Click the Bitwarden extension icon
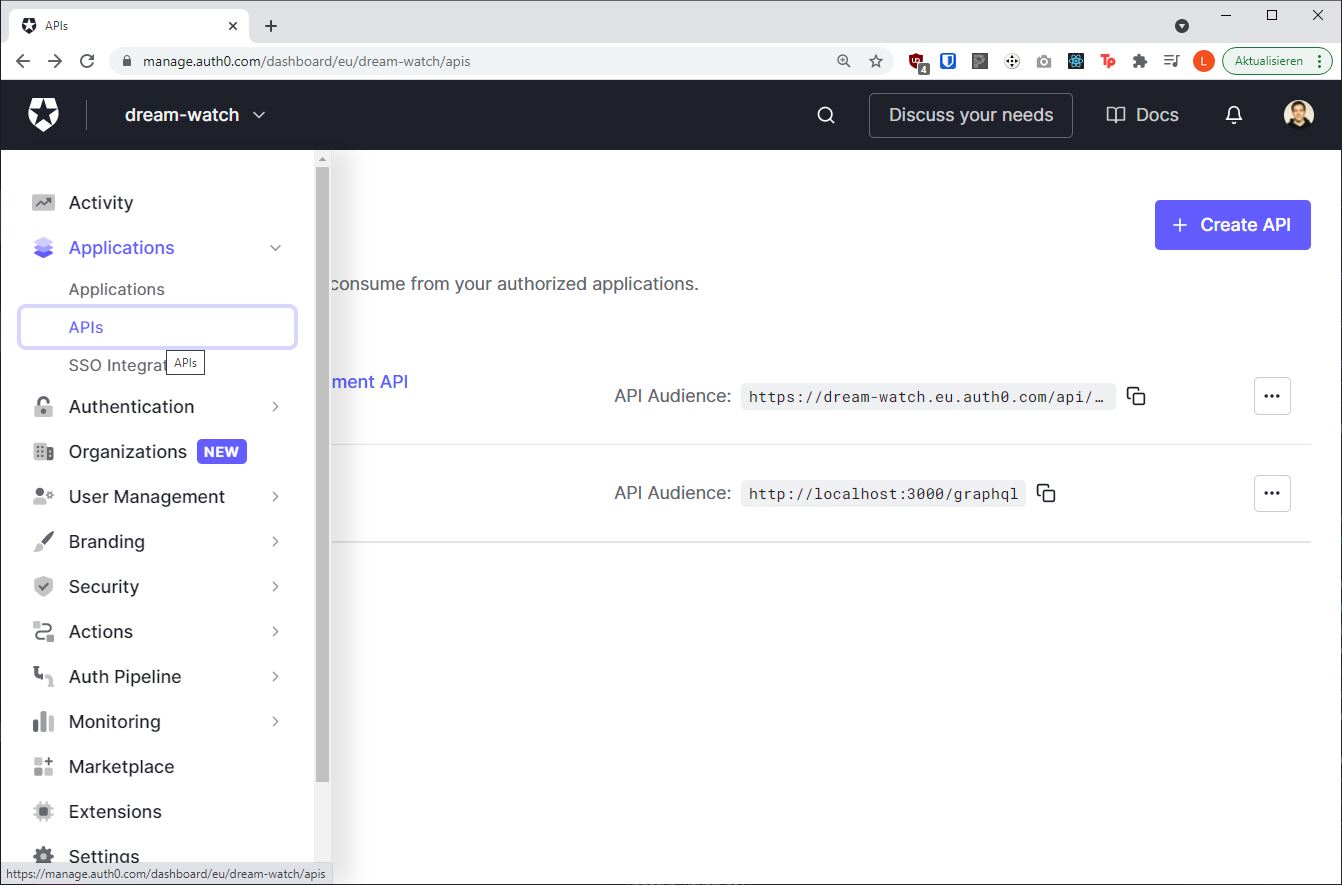This screenshot has width=1342, height=885. point(948,61)
